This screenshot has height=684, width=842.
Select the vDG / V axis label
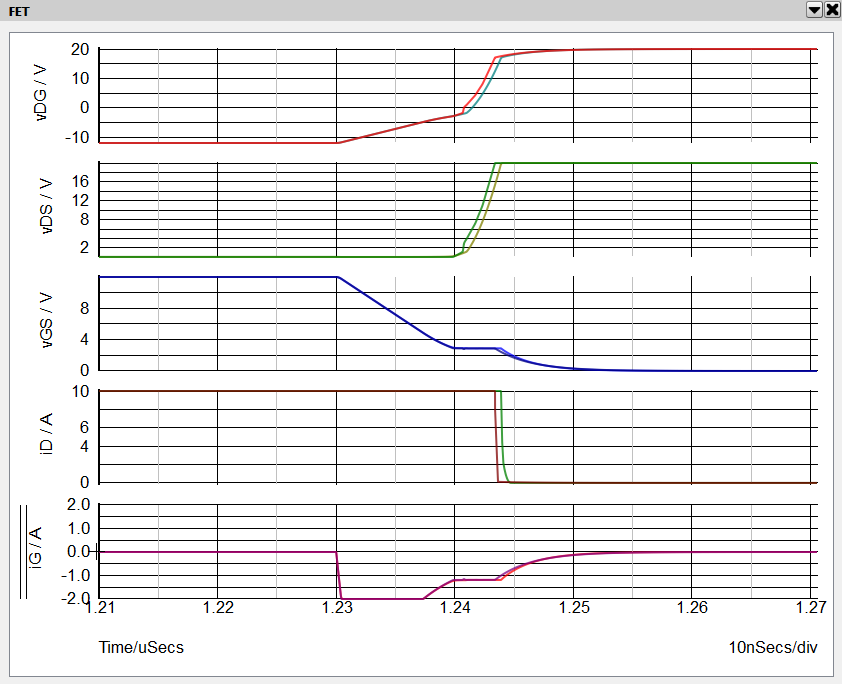[x=44, y=93]
